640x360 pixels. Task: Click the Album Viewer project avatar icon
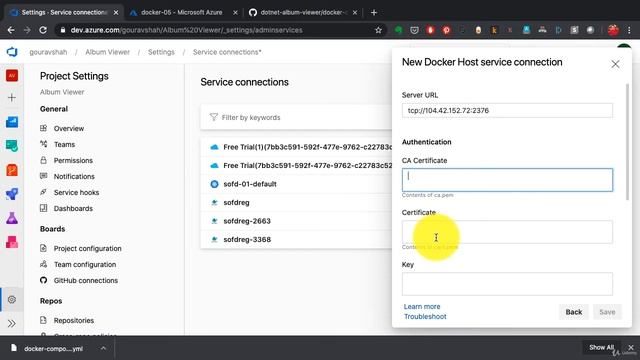(12, 76)
